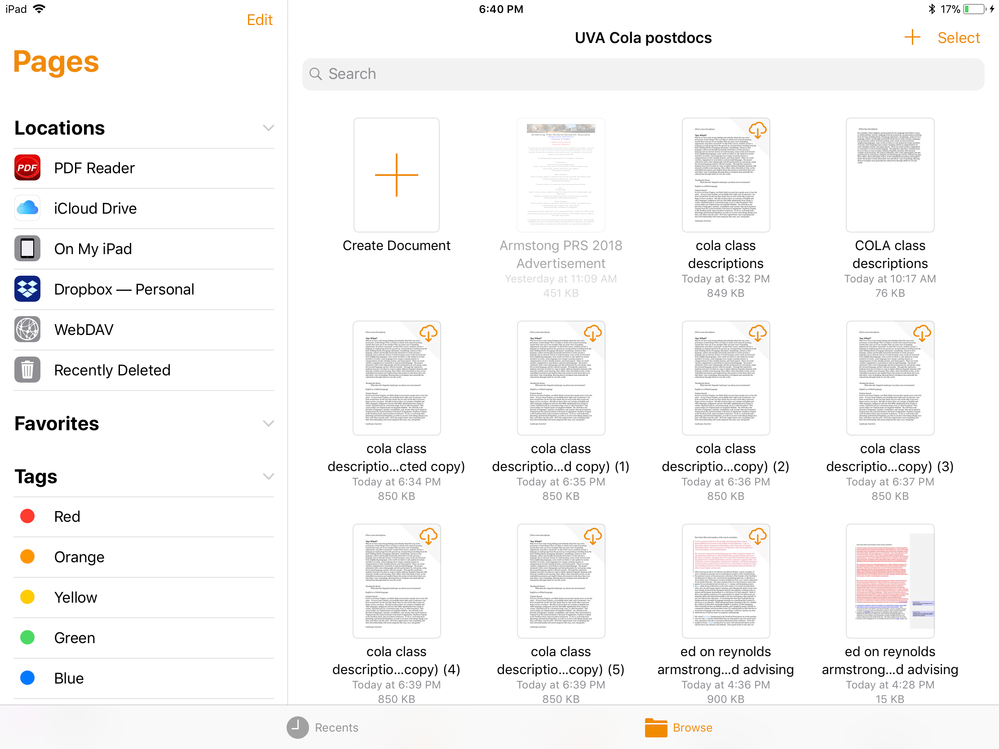Download copy (4) via cloud icon
The image size is (999, 749).
pyautogui.click(x=429, y=536)
